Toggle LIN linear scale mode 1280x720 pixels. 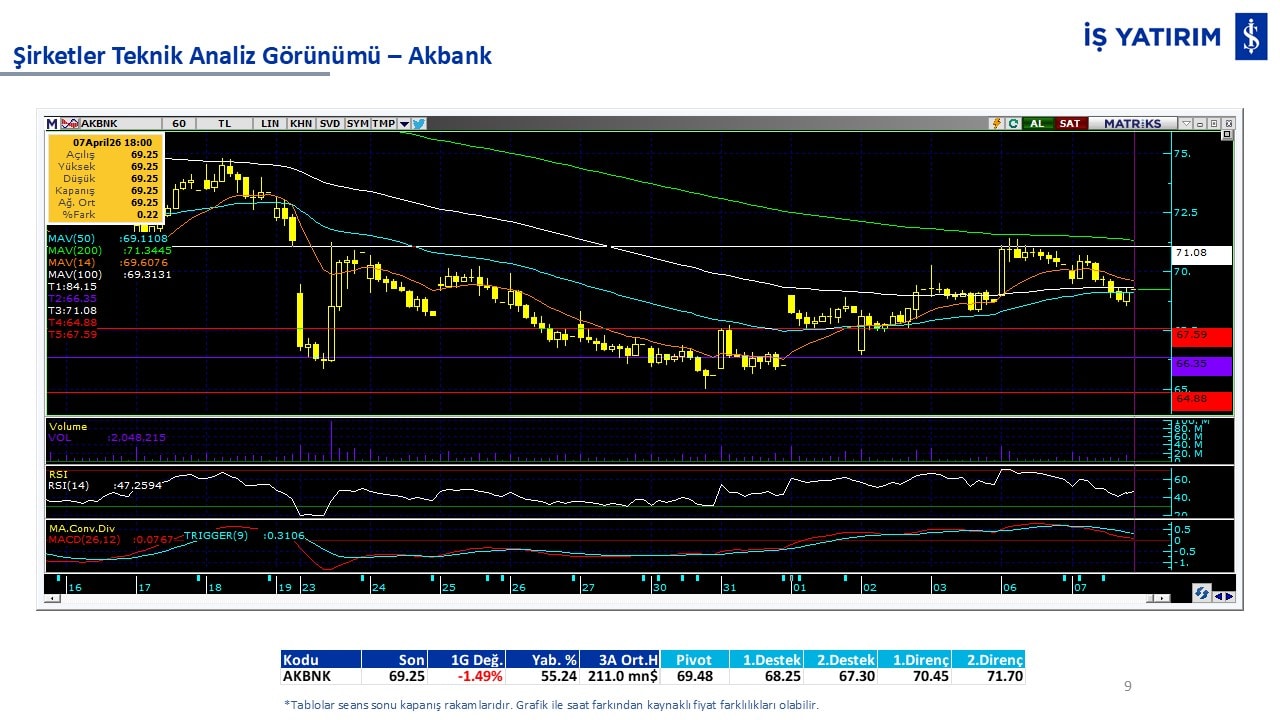(x=270, y=124)
